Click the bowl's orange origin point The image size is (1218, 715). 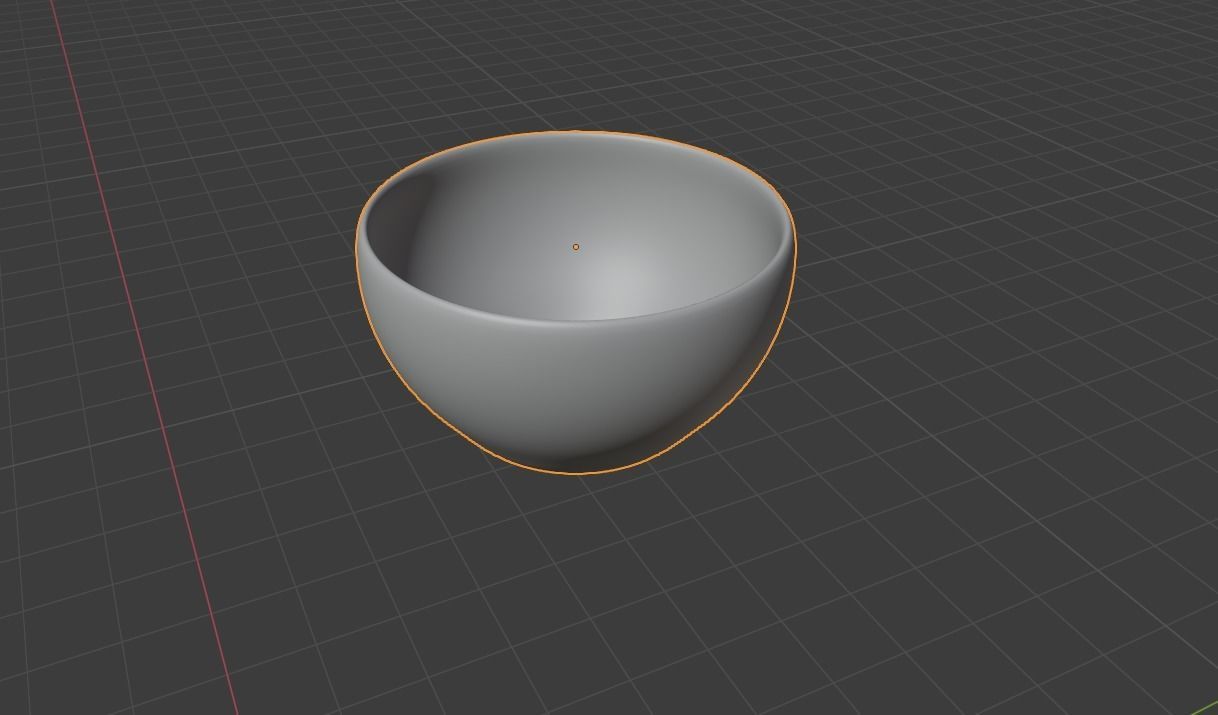[x=576, y=247]
